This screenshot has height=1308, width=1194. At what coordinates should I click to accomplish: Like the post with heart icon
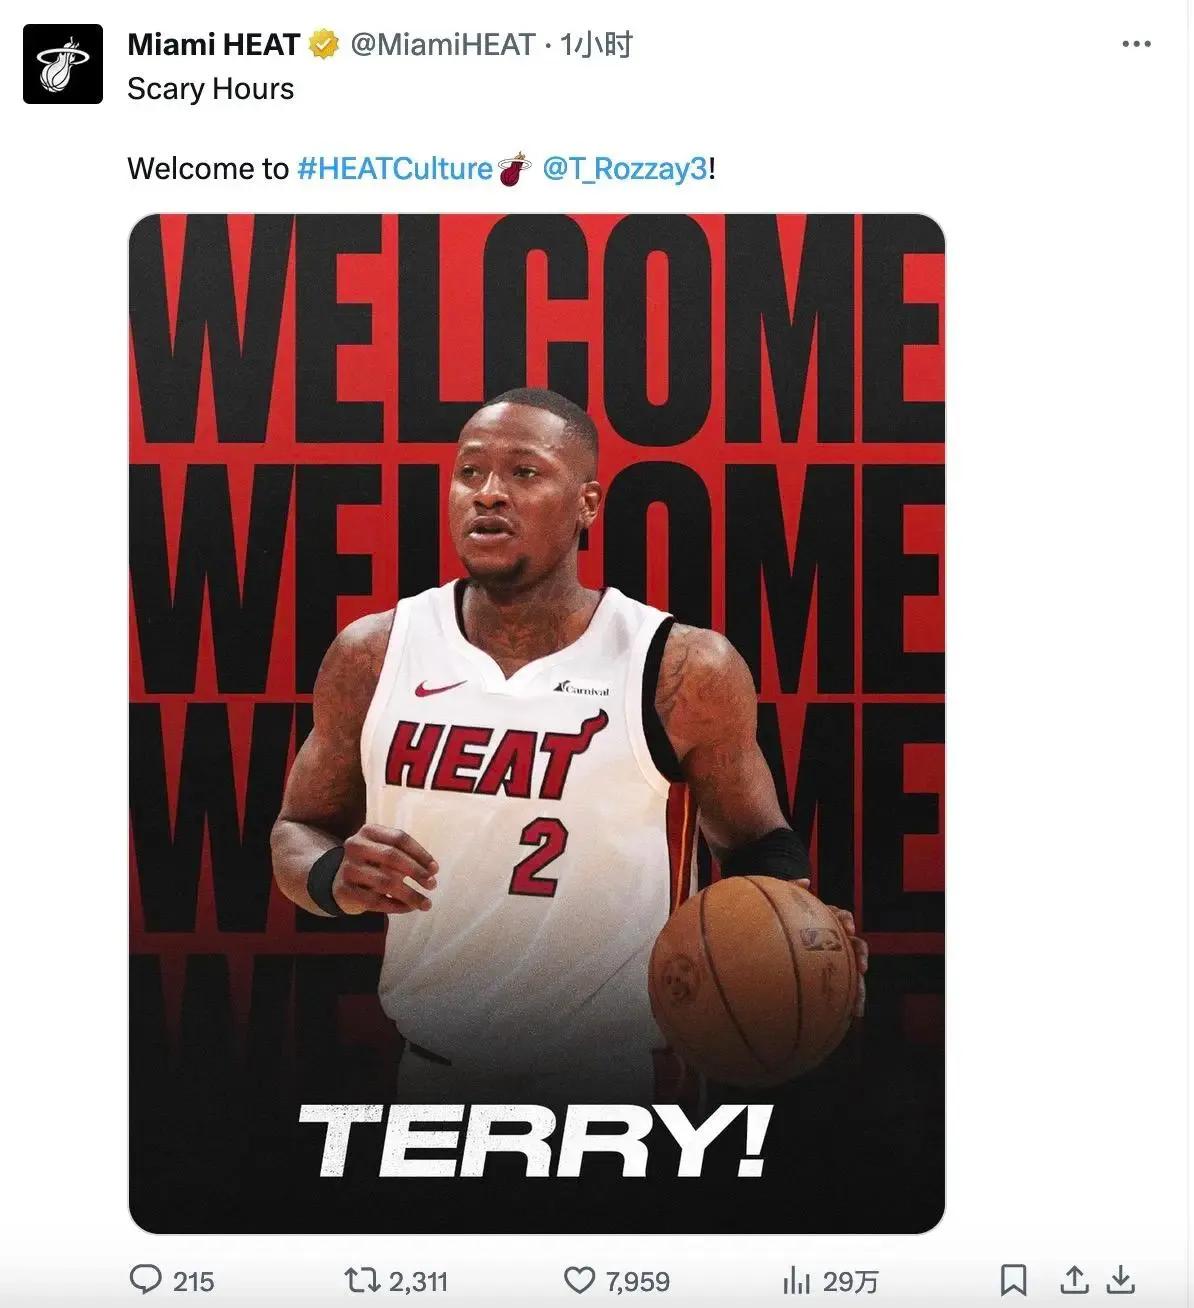[x=580, y=1280]
